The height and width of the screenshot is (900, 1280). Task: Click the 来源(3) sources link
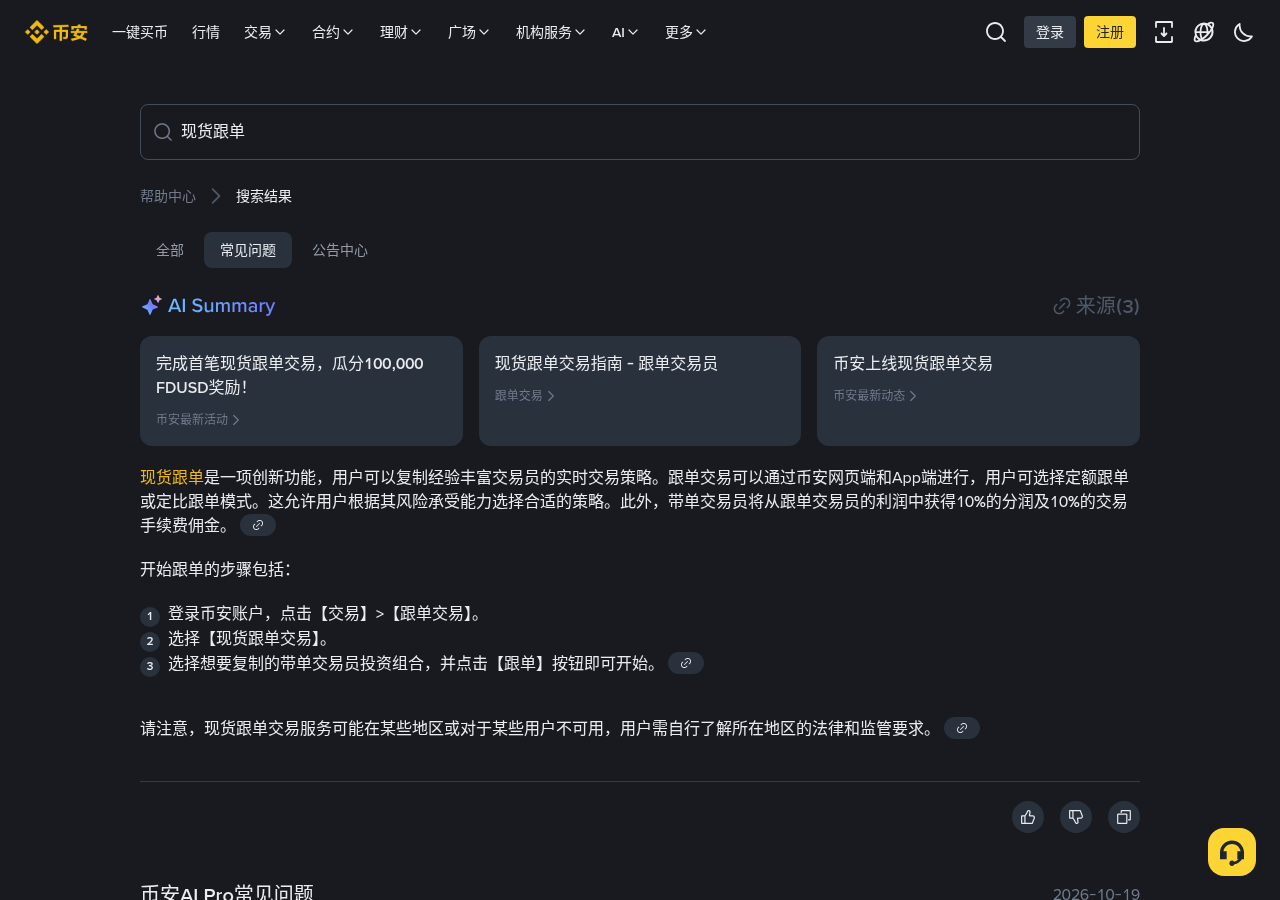tap(1097, 306)
